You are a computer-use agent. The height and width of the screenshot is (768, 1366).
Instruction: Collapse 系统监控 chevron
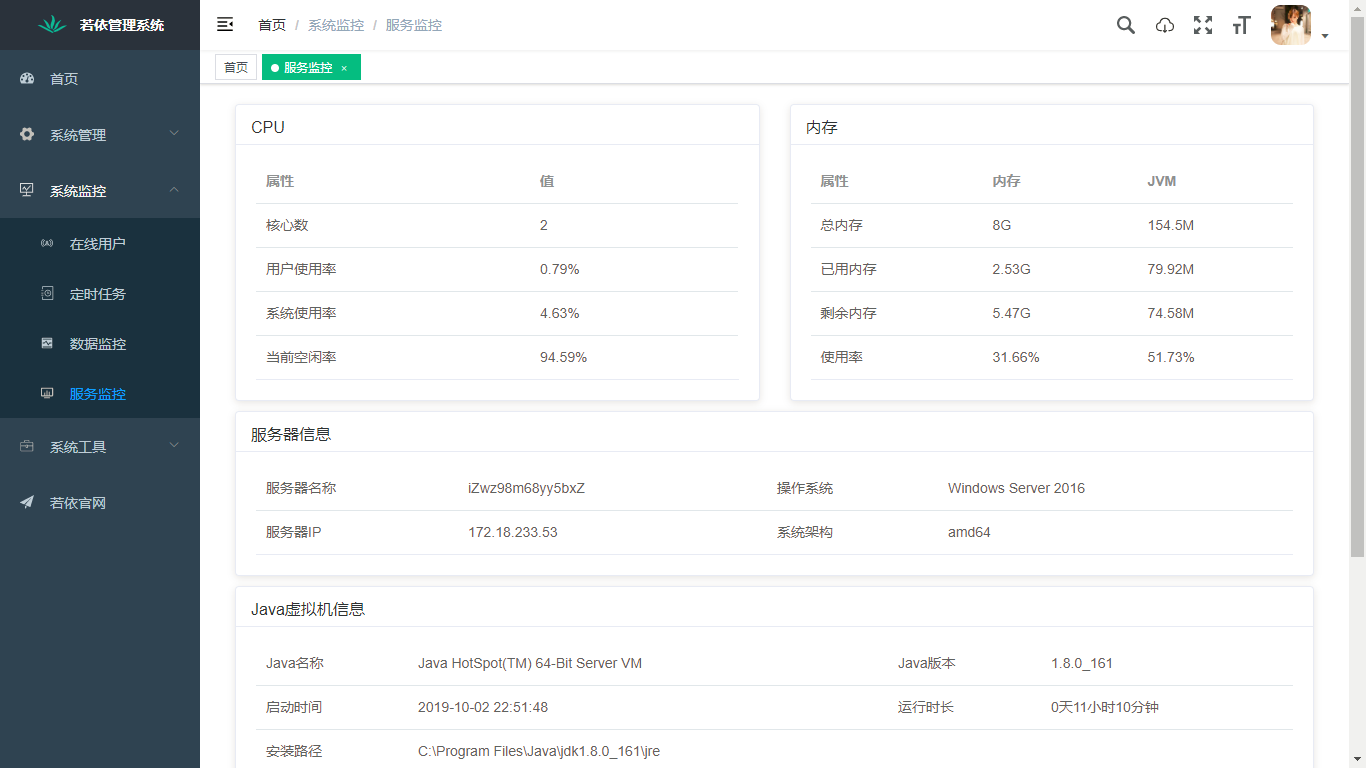click(174, 189)
